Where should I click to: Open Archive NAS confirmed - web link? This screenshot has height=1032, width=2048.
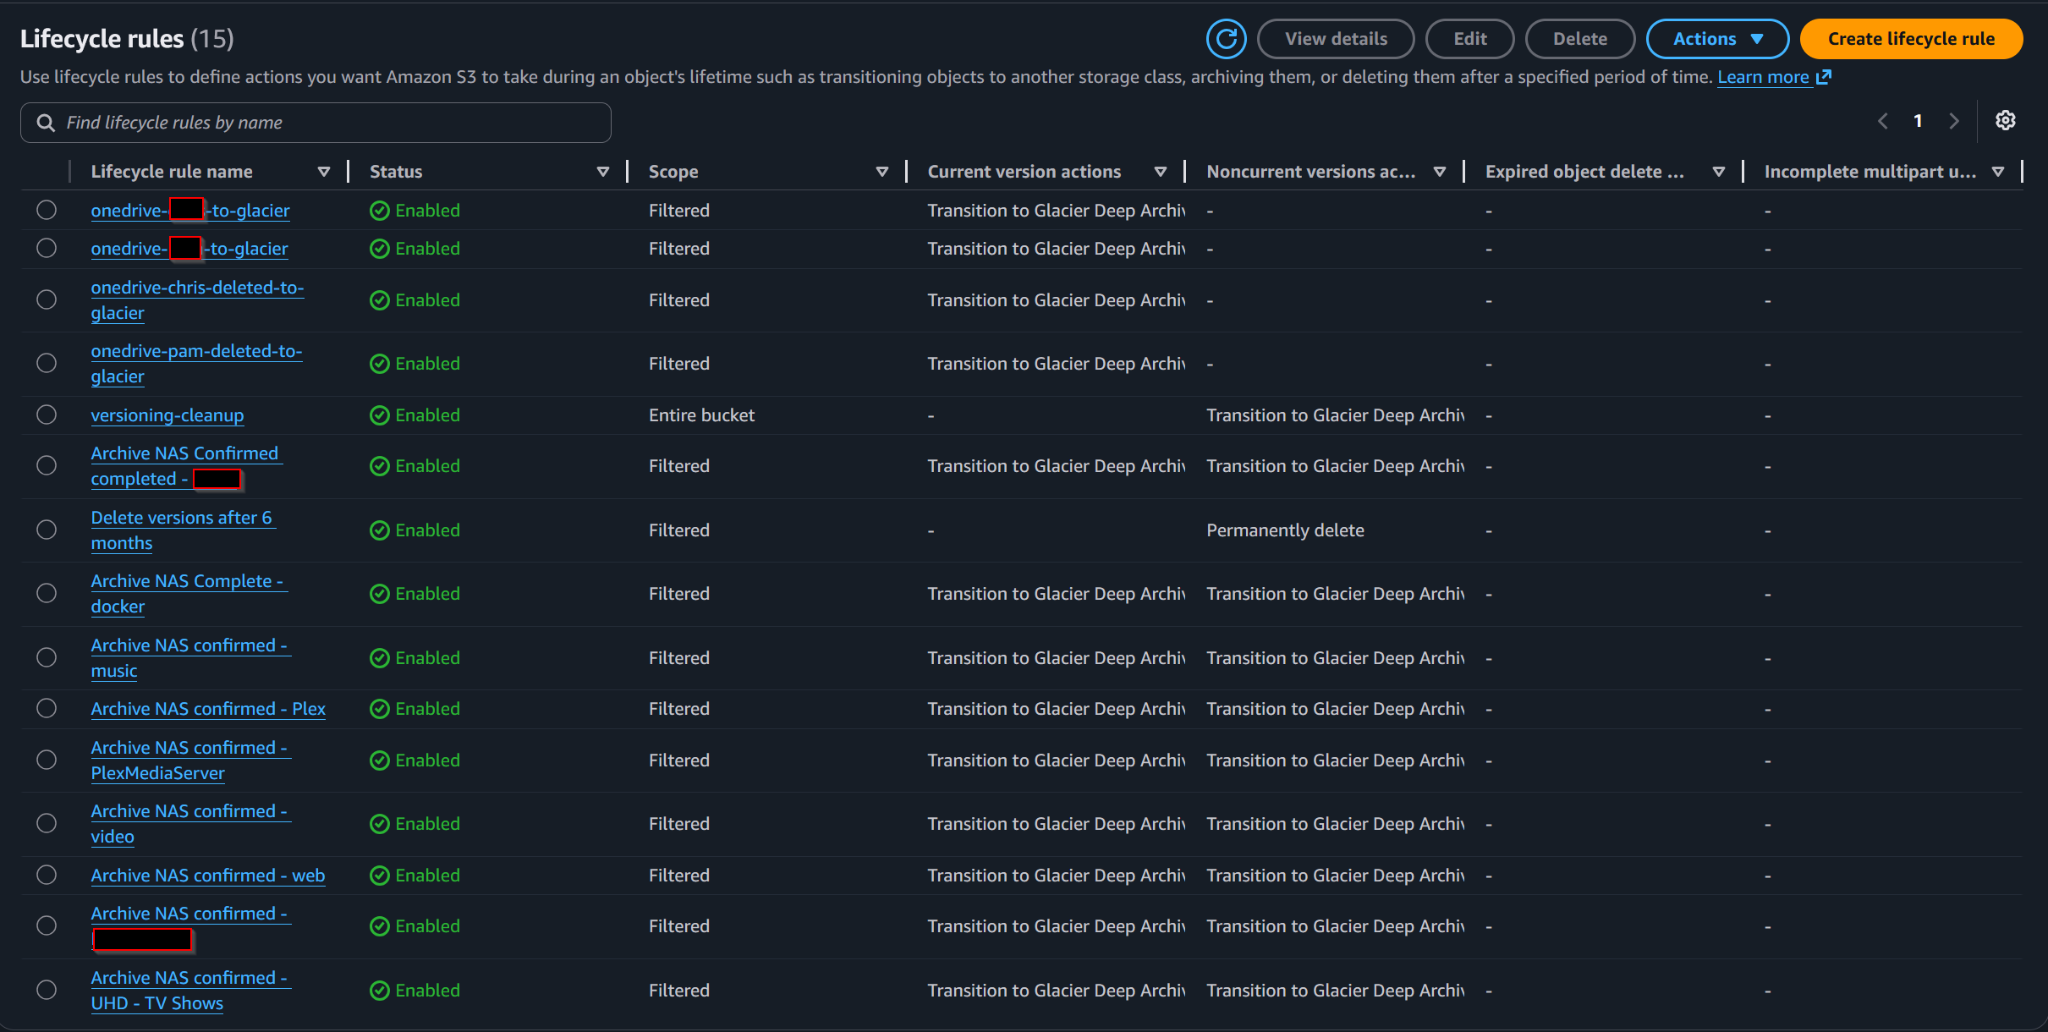tap(208, 875)
